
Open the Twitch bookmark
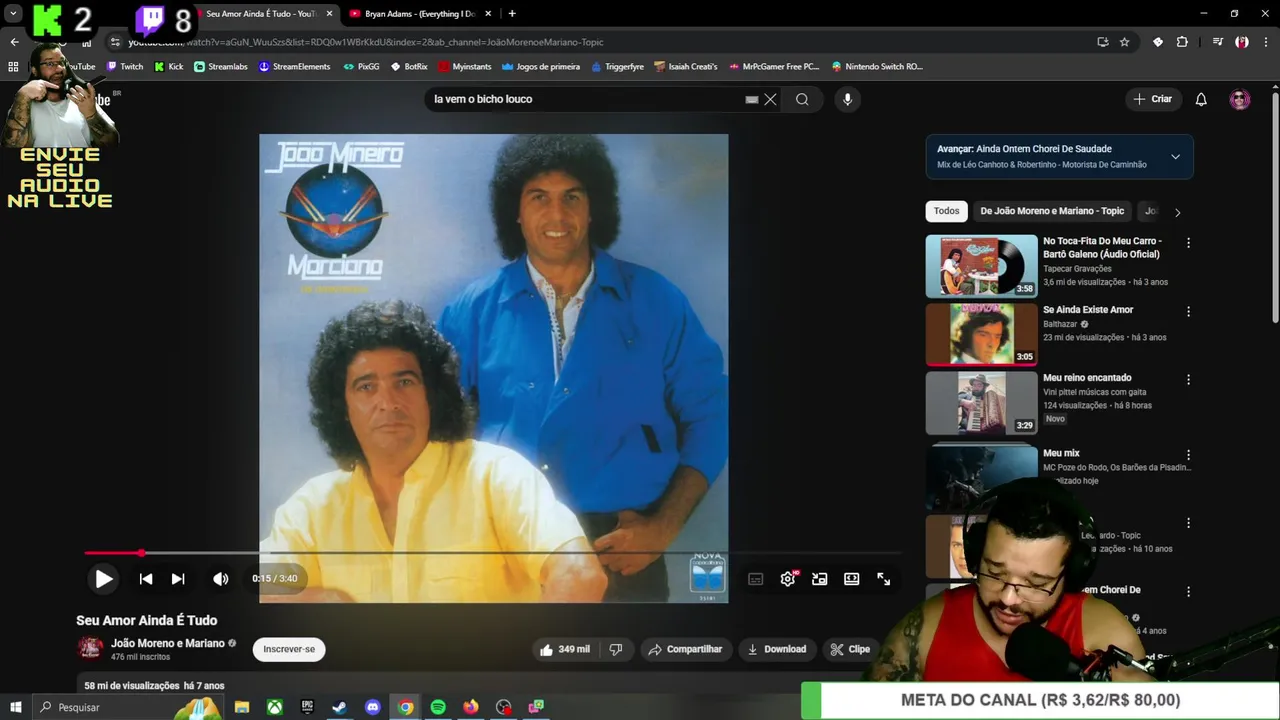[x=125, y=67]
